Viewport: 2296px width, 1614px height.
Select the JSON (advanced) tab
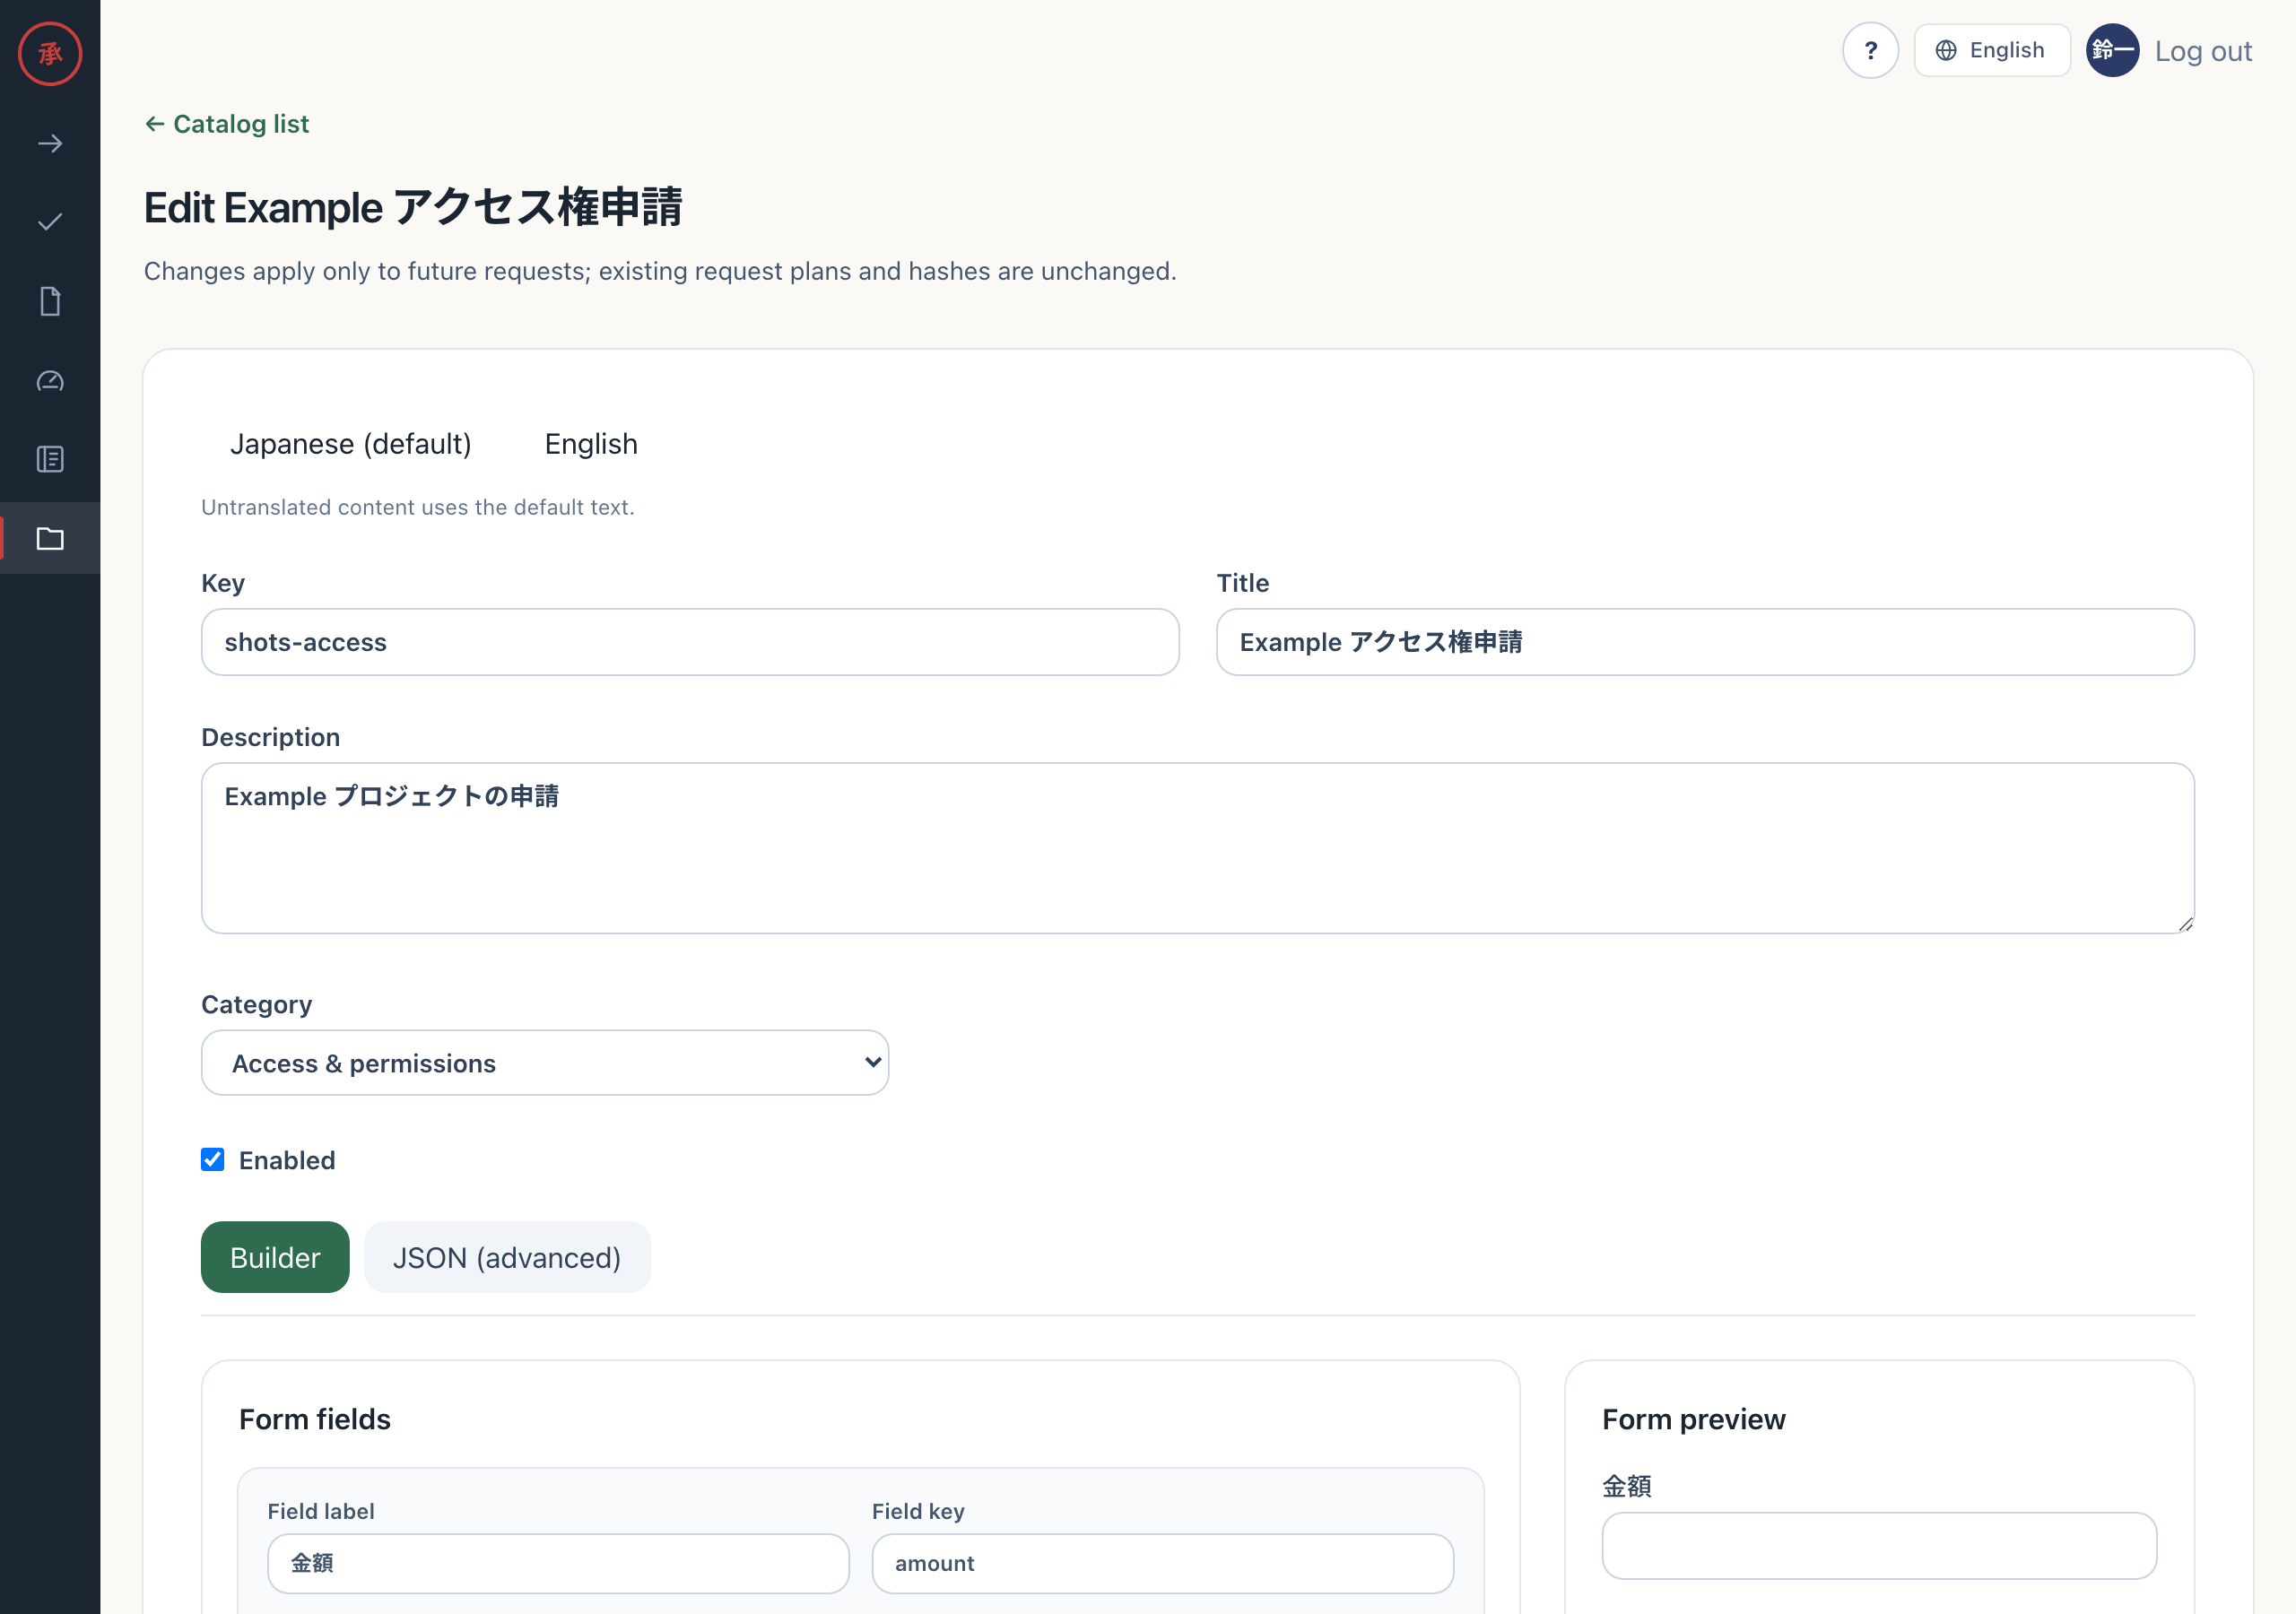tap(507, 1257)
